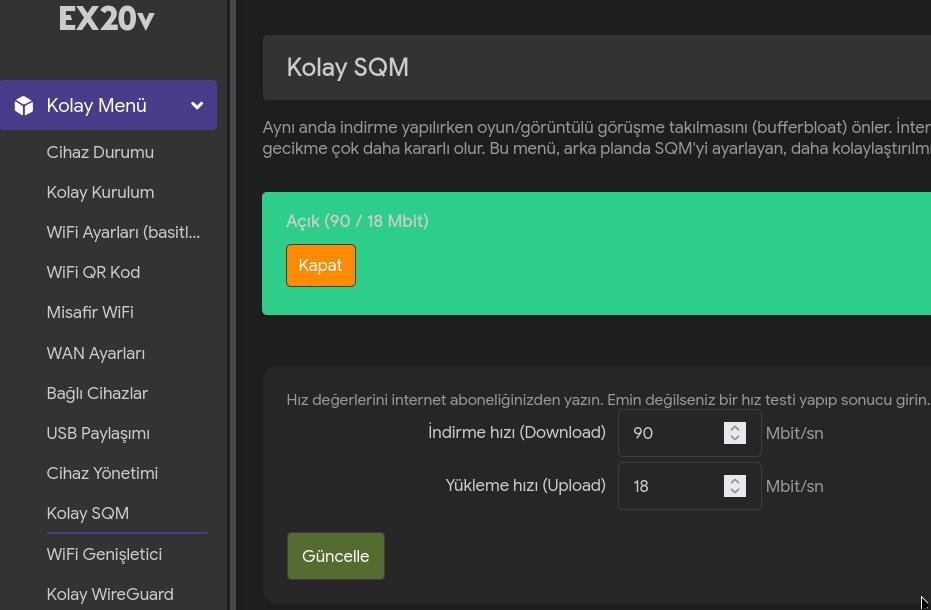Image resolution: width=931 pixels, height=610 pixels.
Task: Go to Cihaz Yönetimi
Action: tap(102, 473)
